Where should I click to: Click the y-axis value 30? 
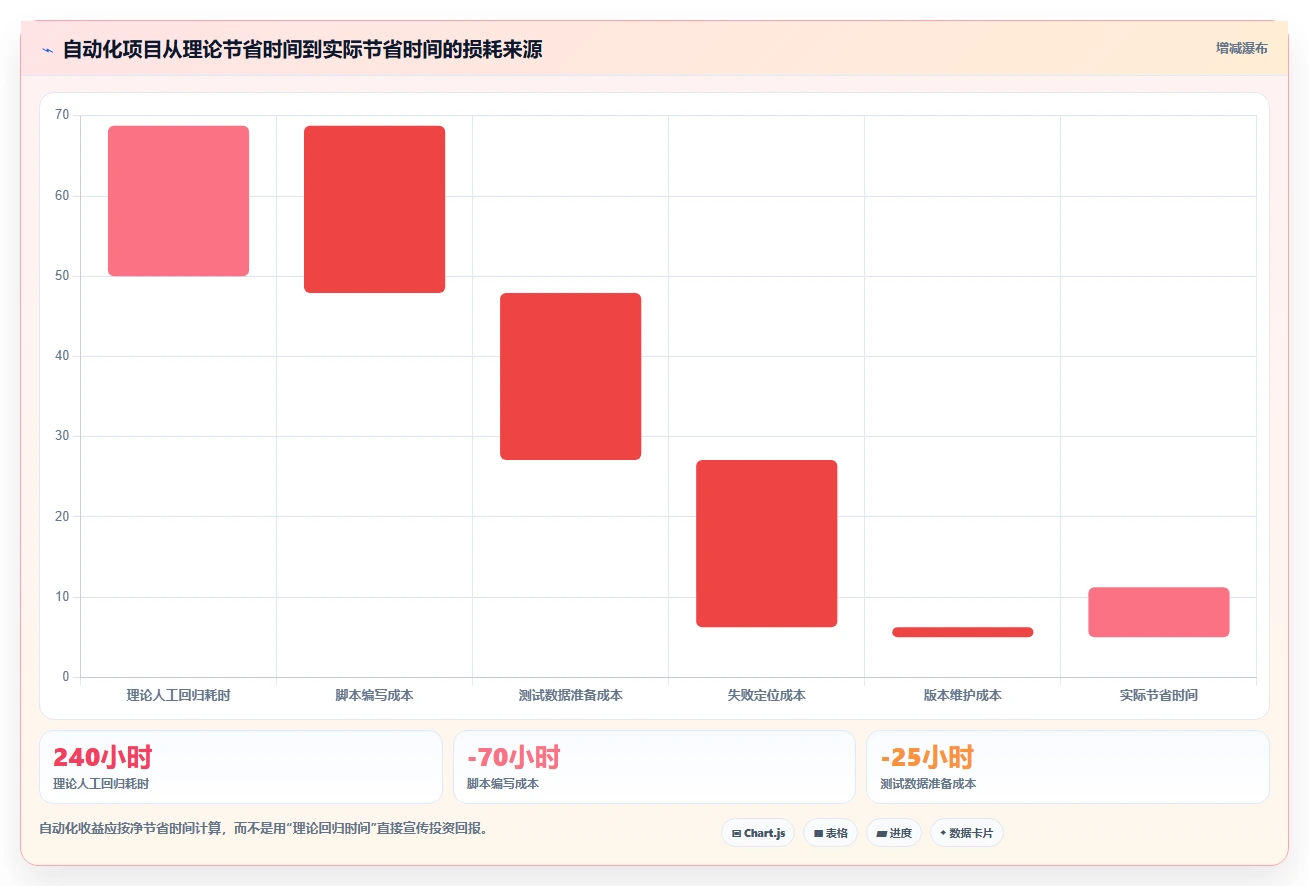(x=62, y=436)
